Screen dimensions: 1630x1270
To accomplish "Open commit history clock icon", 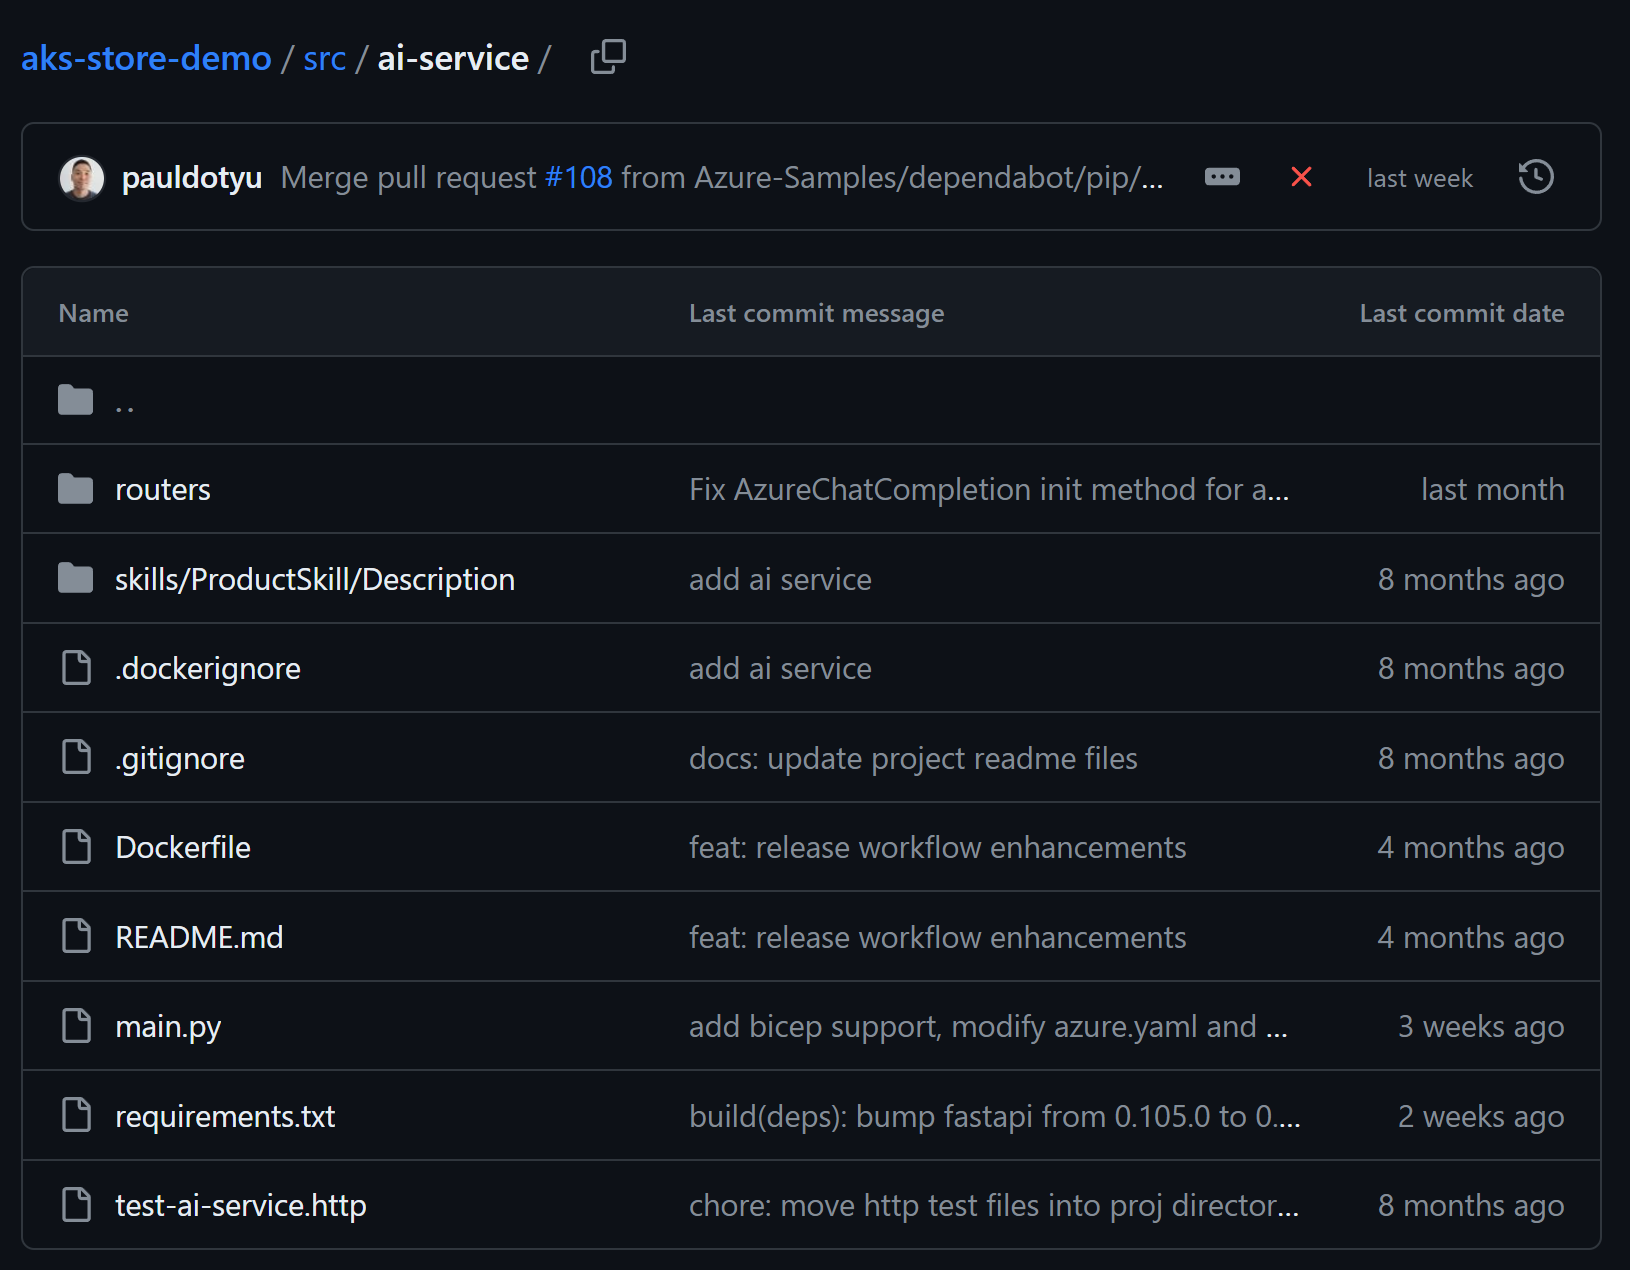I will point(1535,178).
